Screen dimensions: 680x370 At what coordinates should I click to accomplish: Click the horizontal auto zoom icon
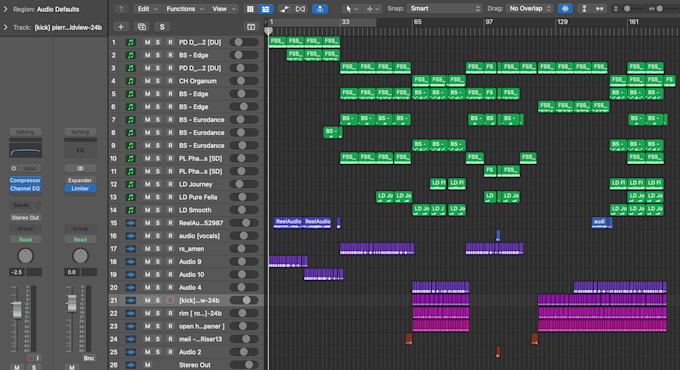599,9
